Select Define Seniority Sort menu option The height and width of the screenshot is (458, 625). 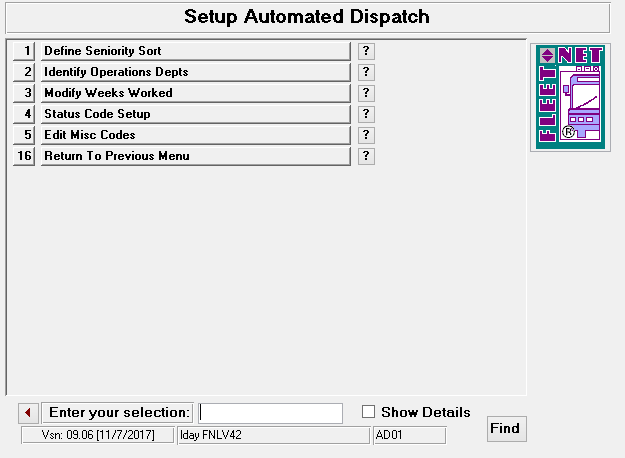(195, 51)
